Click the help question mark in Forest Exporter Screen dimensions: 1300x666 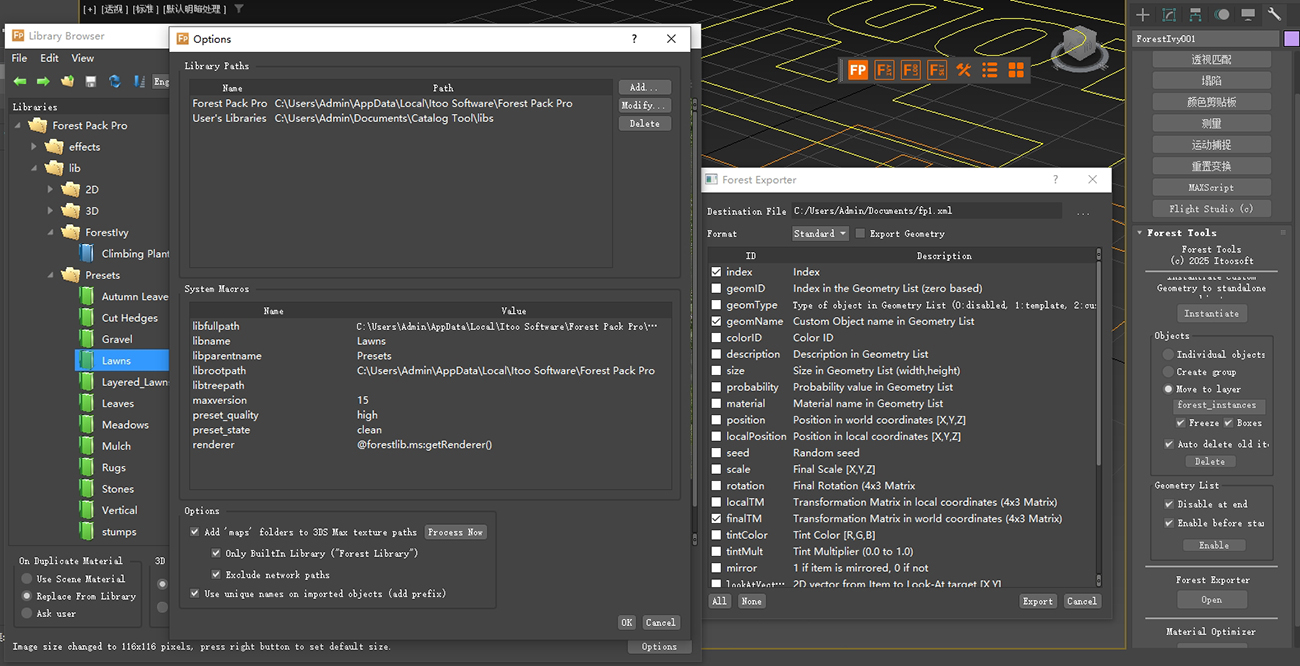[1056, 180]
